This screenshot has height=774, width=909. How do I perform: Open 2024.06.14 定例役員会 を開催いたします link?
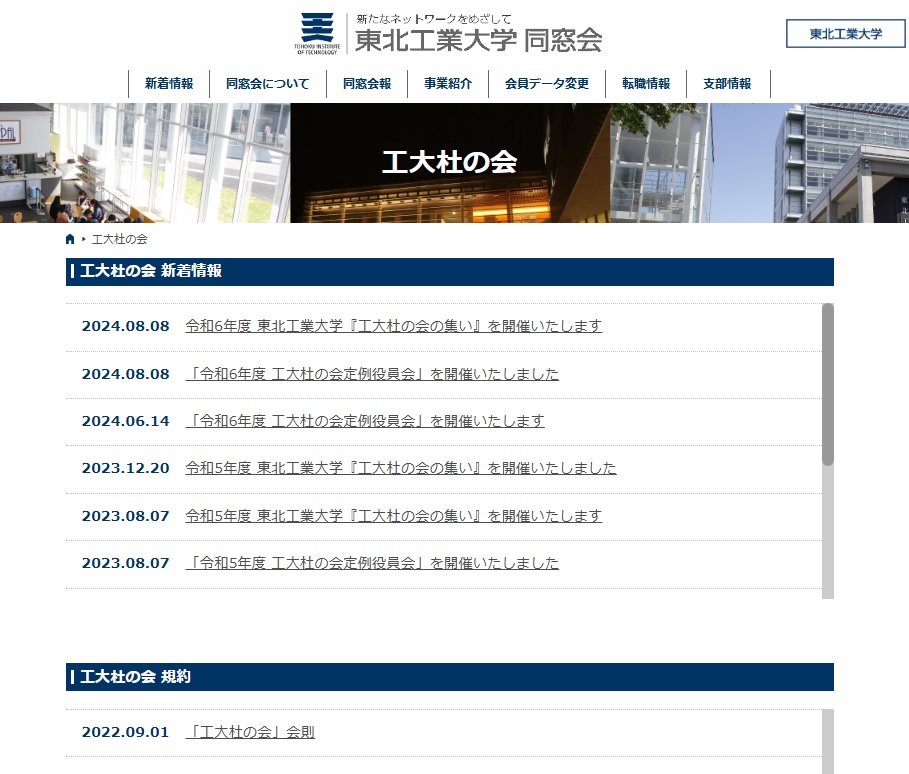tap(365, 421)
